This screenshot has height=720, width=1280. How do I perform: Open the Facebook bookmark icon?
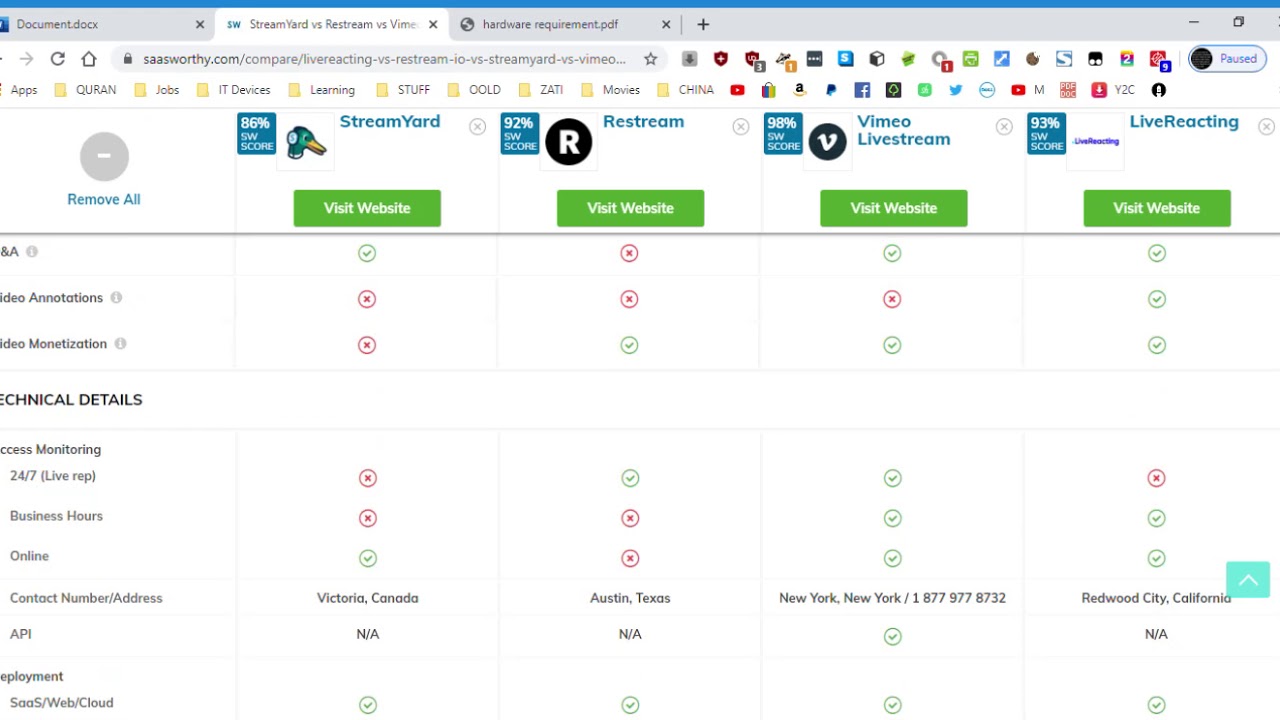pos(862,90)
